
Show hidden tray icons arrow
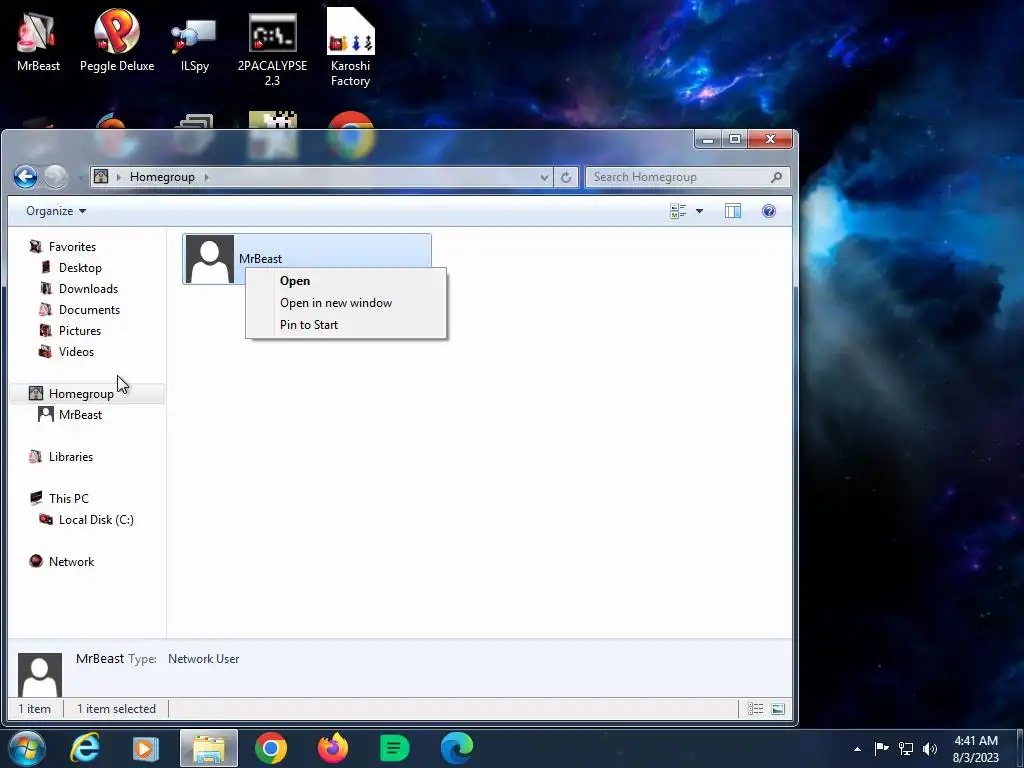pos(857,749)
